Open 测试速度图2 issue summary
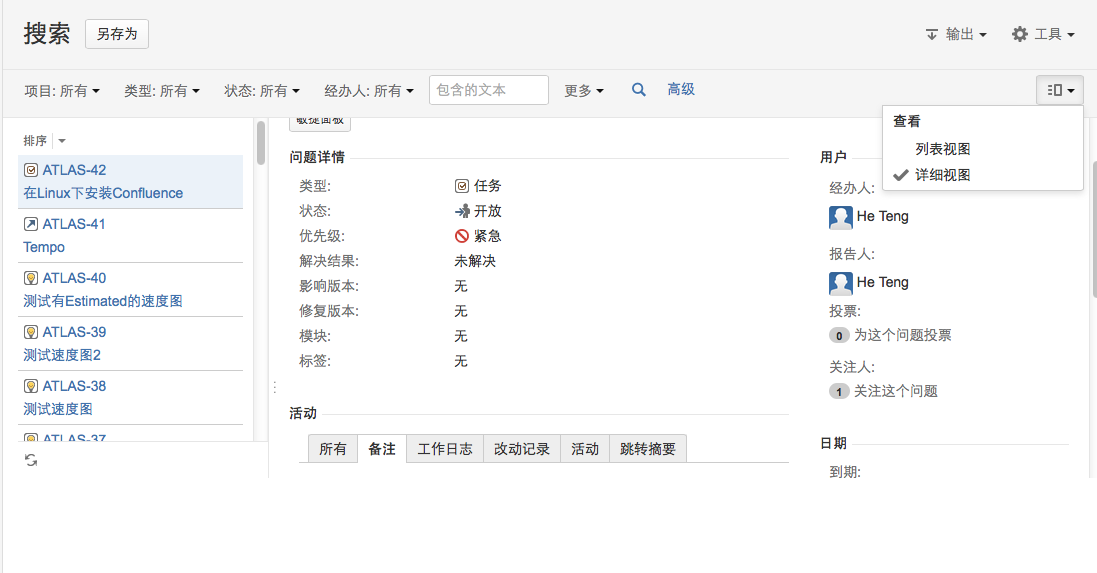 click(x=62, y=355)
